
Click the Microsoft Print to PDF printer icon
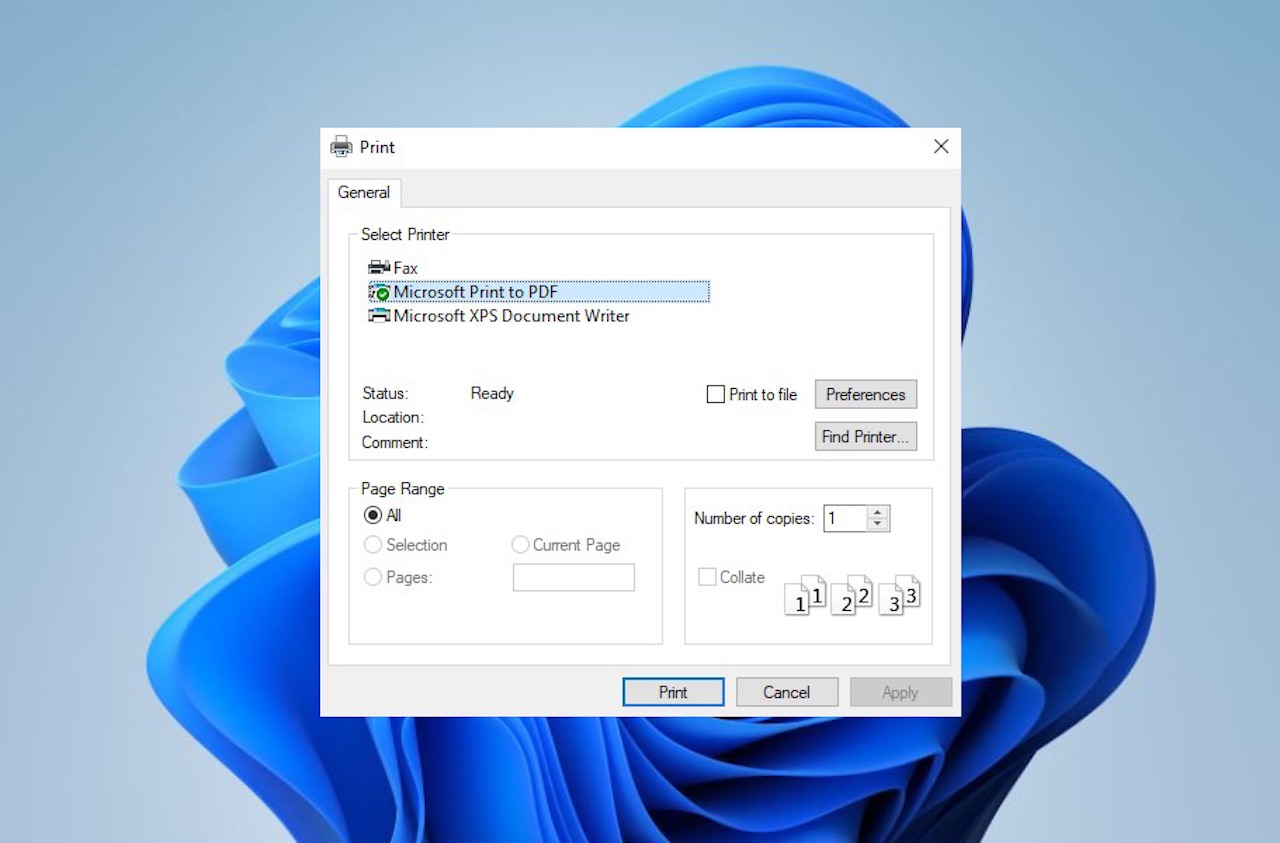tap(379, 292)
